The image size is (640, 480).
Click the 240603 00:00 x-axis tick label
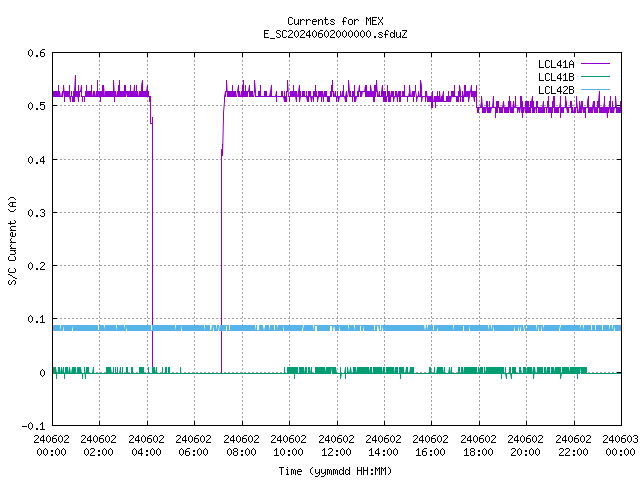pyautogui.click(x=620, y=445)
